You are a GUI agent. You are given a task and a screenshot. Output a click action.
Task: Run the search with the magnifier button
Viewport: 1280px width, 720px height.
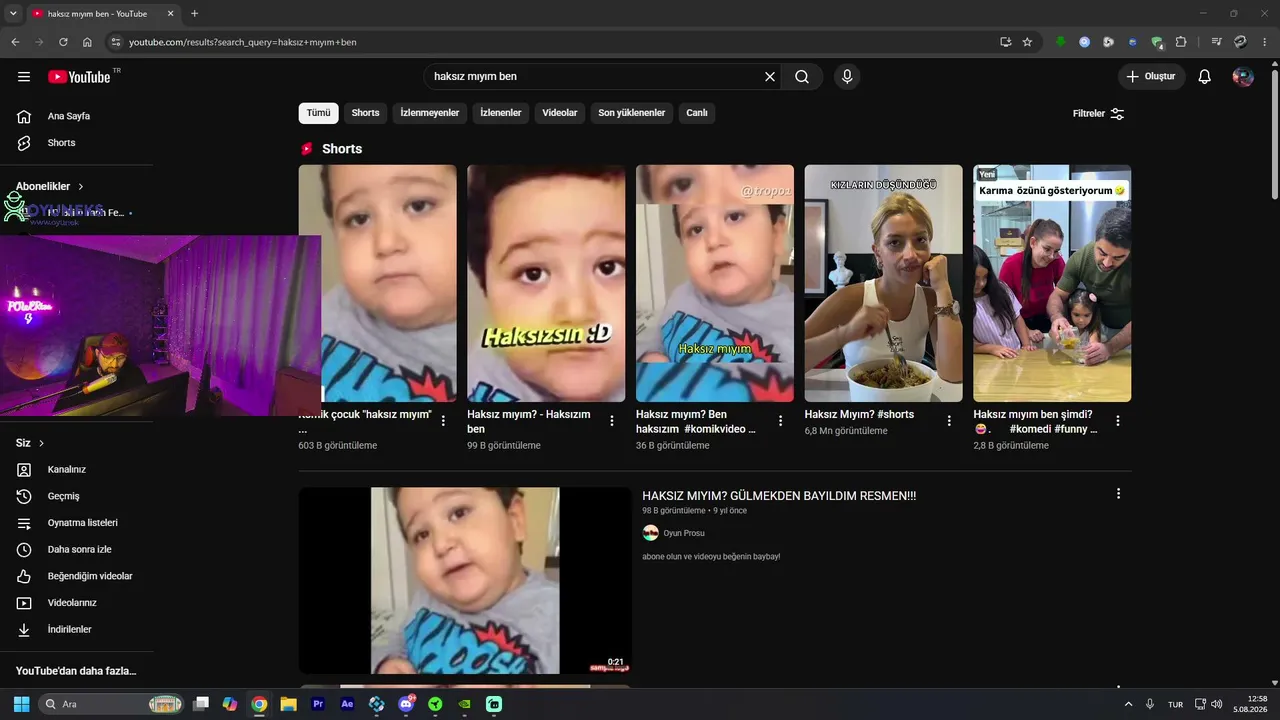[802, 77]
